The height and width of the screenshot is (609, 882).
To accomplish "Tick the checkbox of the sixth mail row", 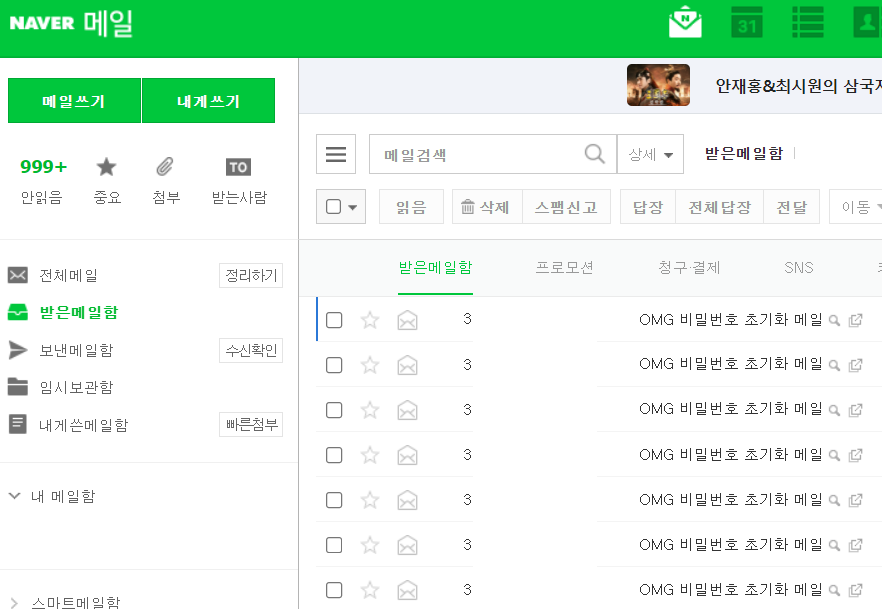I will (x=334, y=545).
